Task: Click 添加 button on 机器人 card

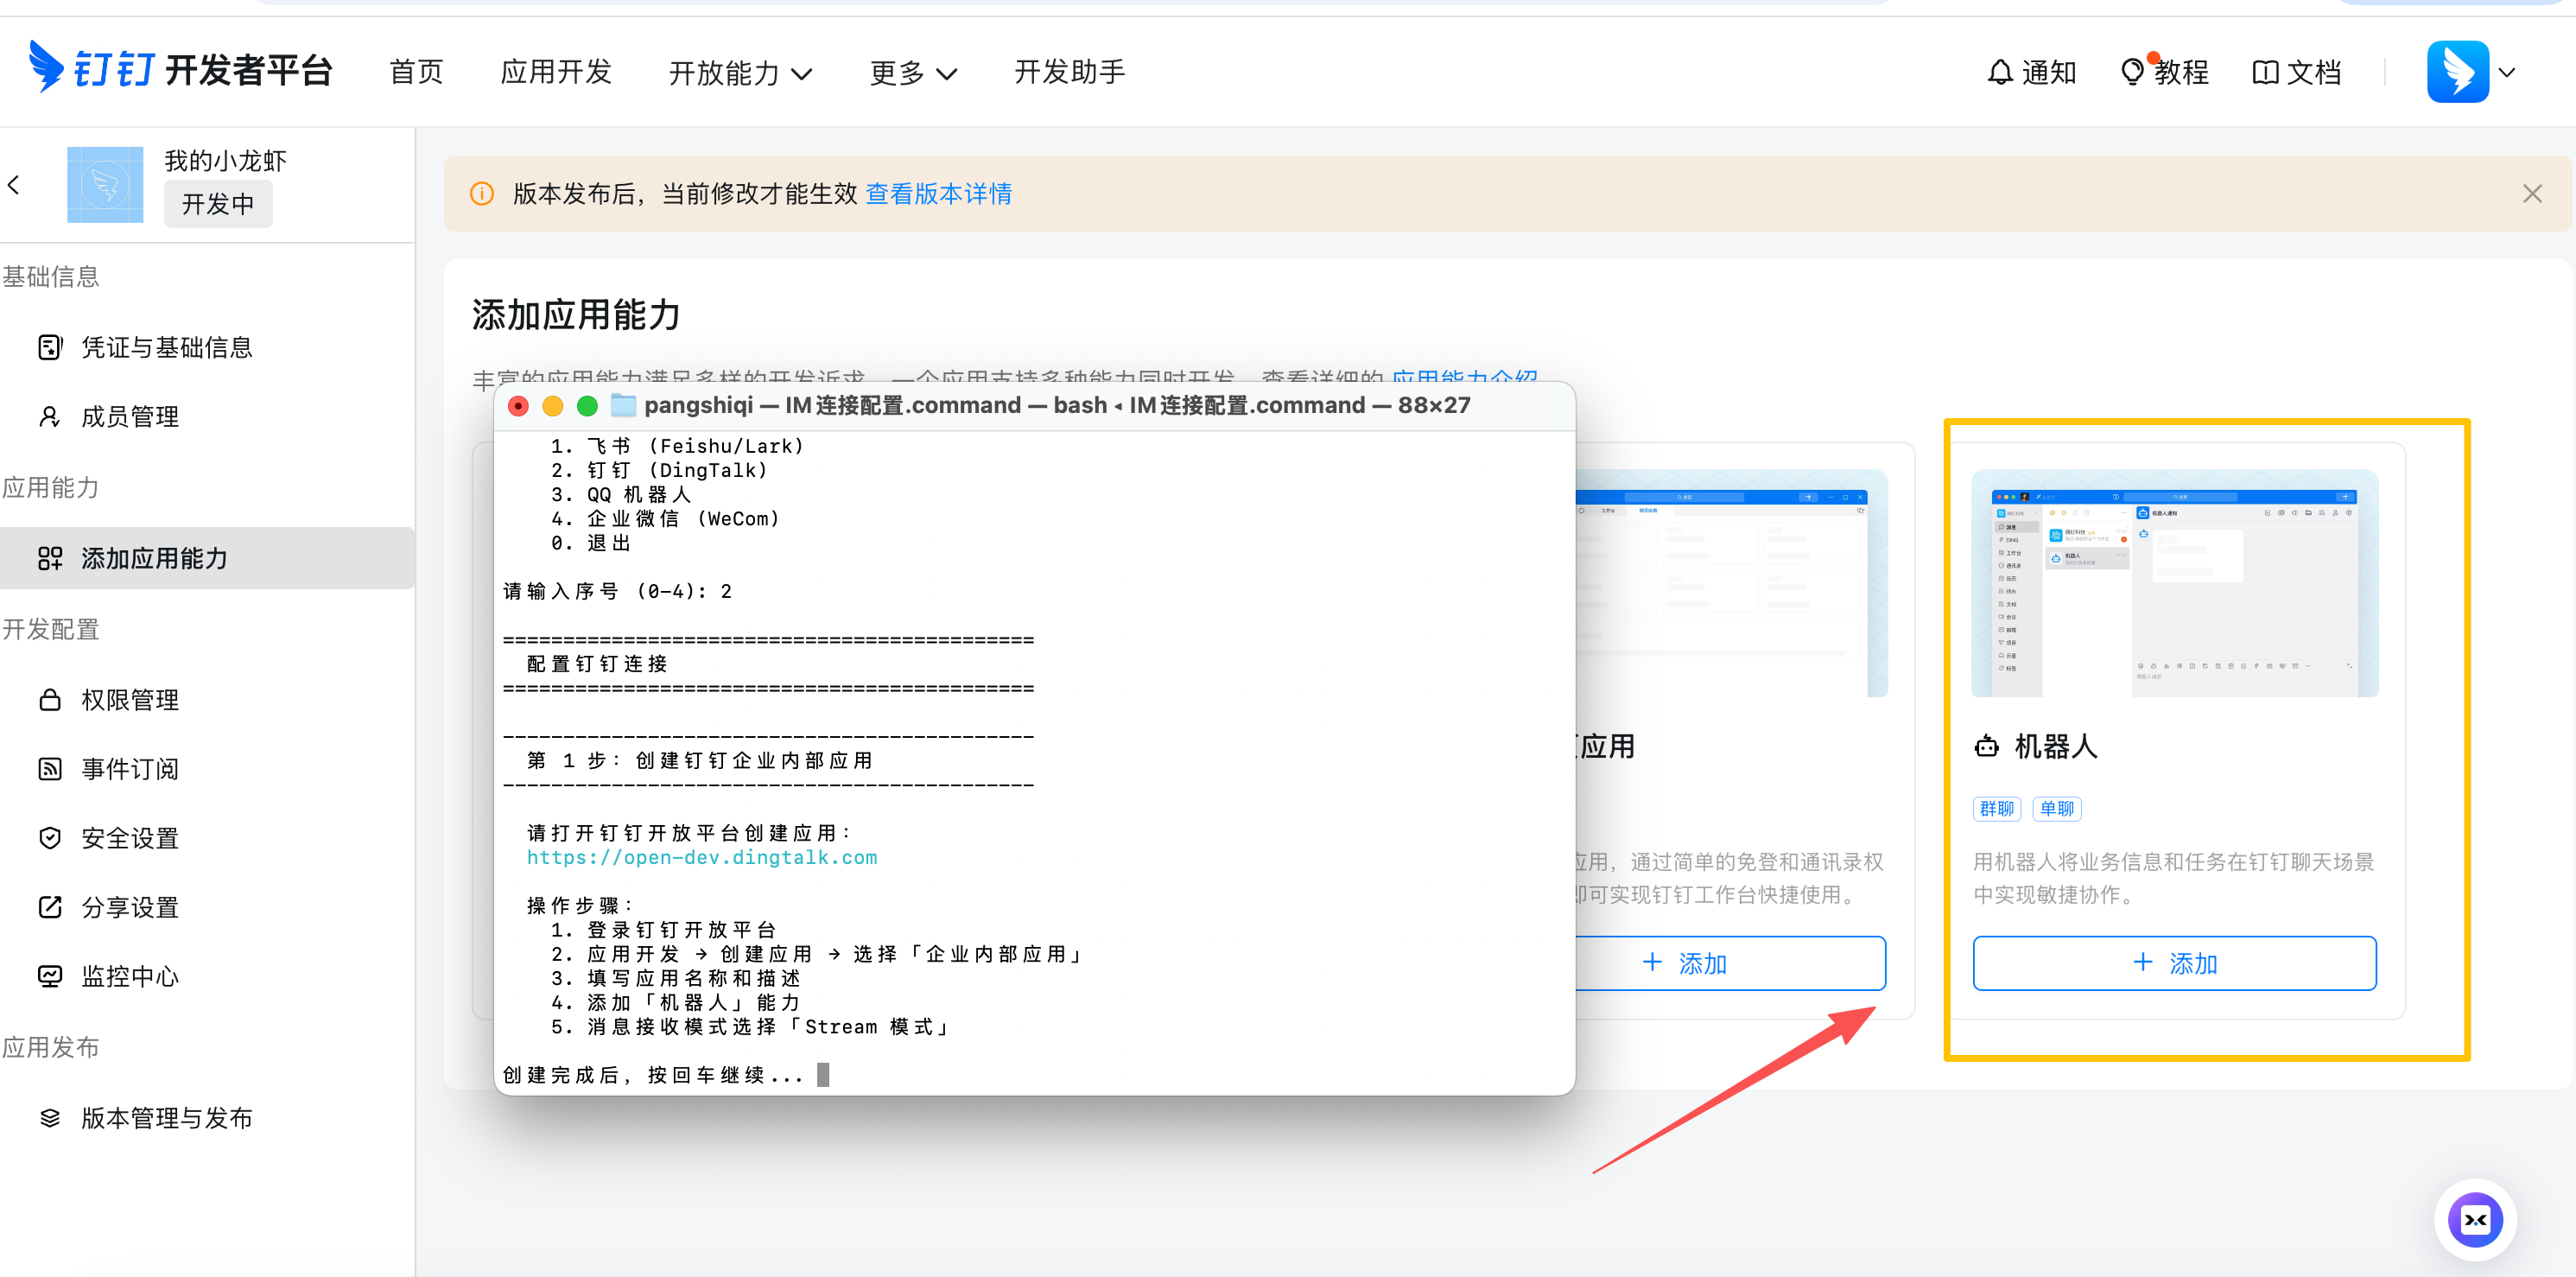Action: [2174, 963]
